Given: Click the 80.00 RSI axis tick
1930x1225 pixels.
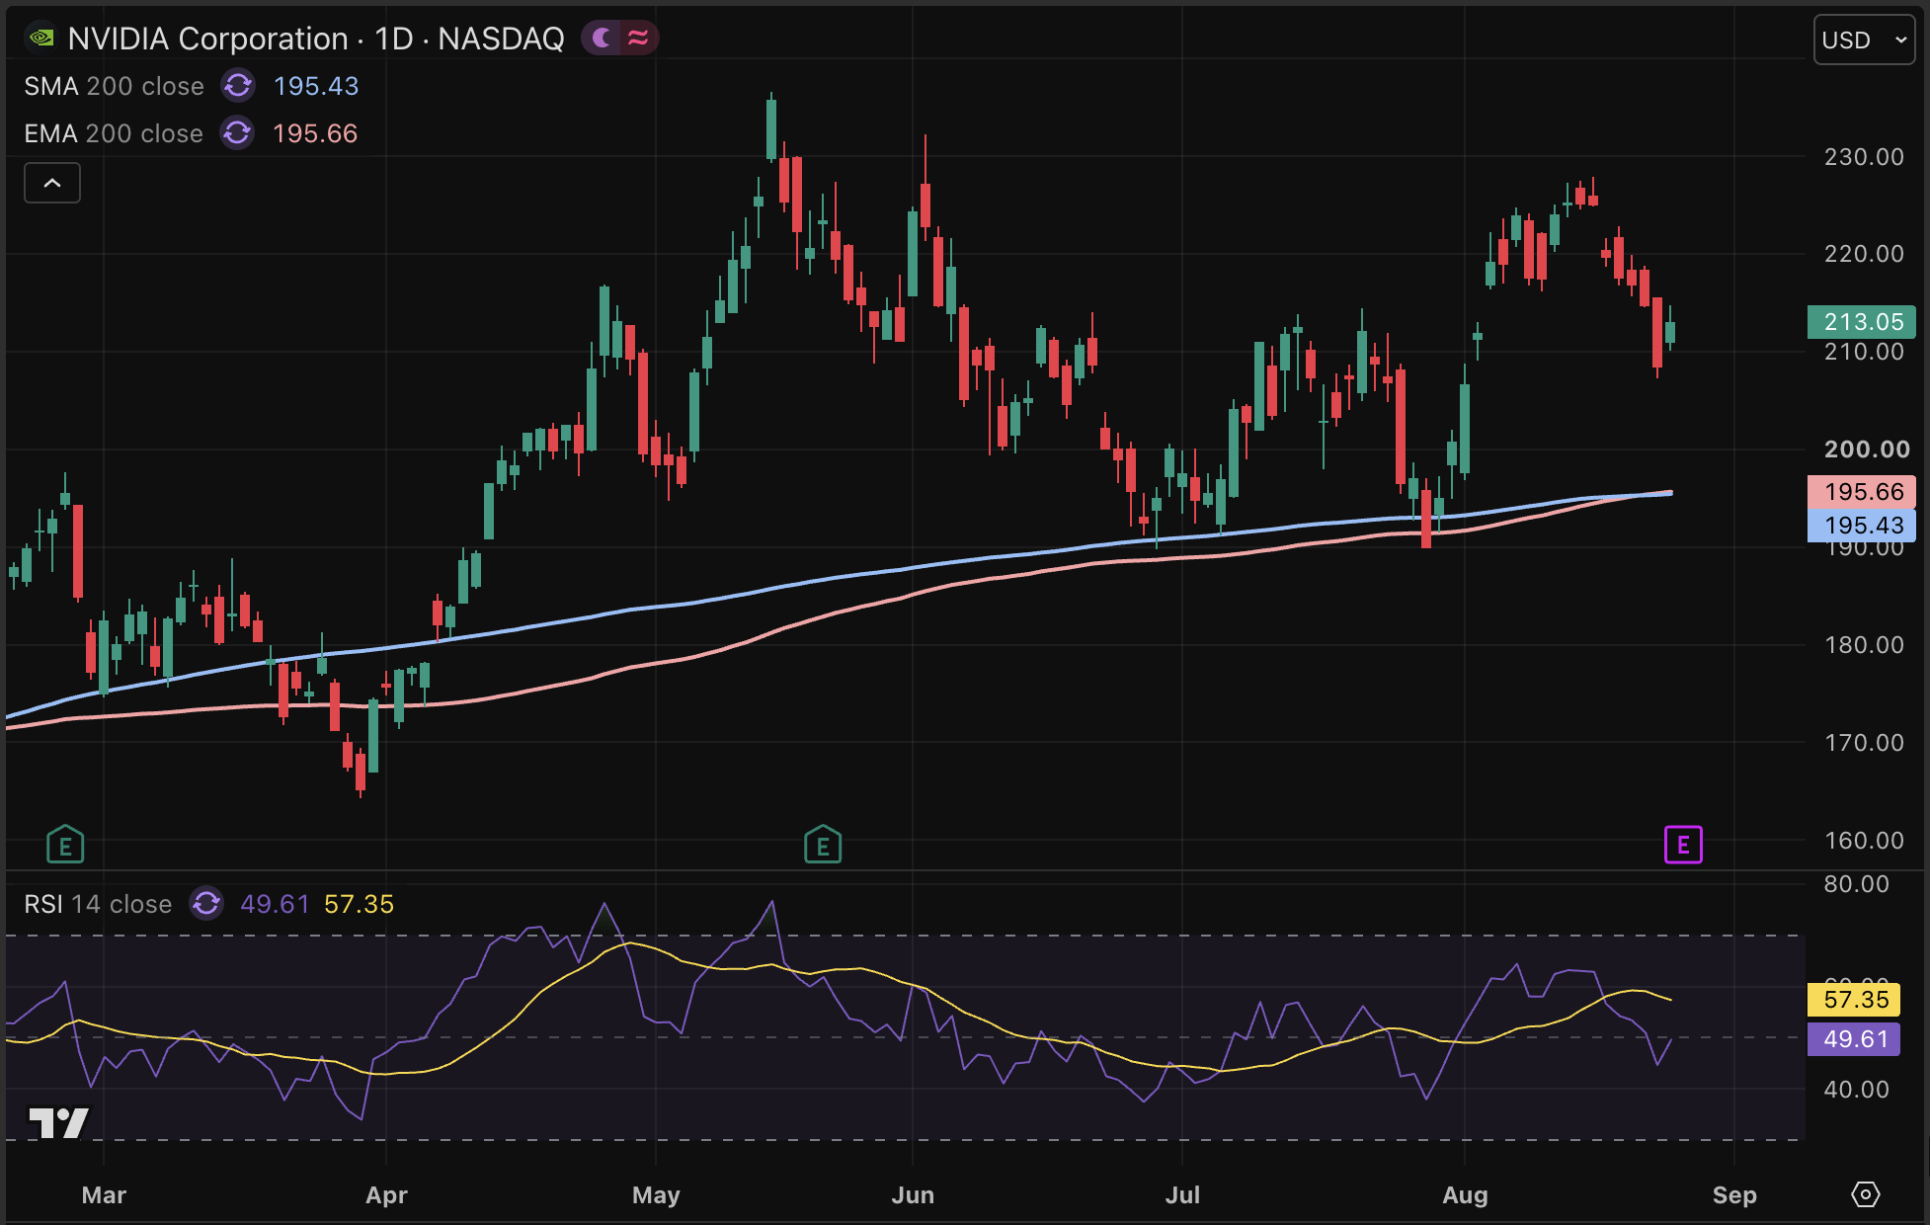Looking at the screenshot, I should point(1856,884).
